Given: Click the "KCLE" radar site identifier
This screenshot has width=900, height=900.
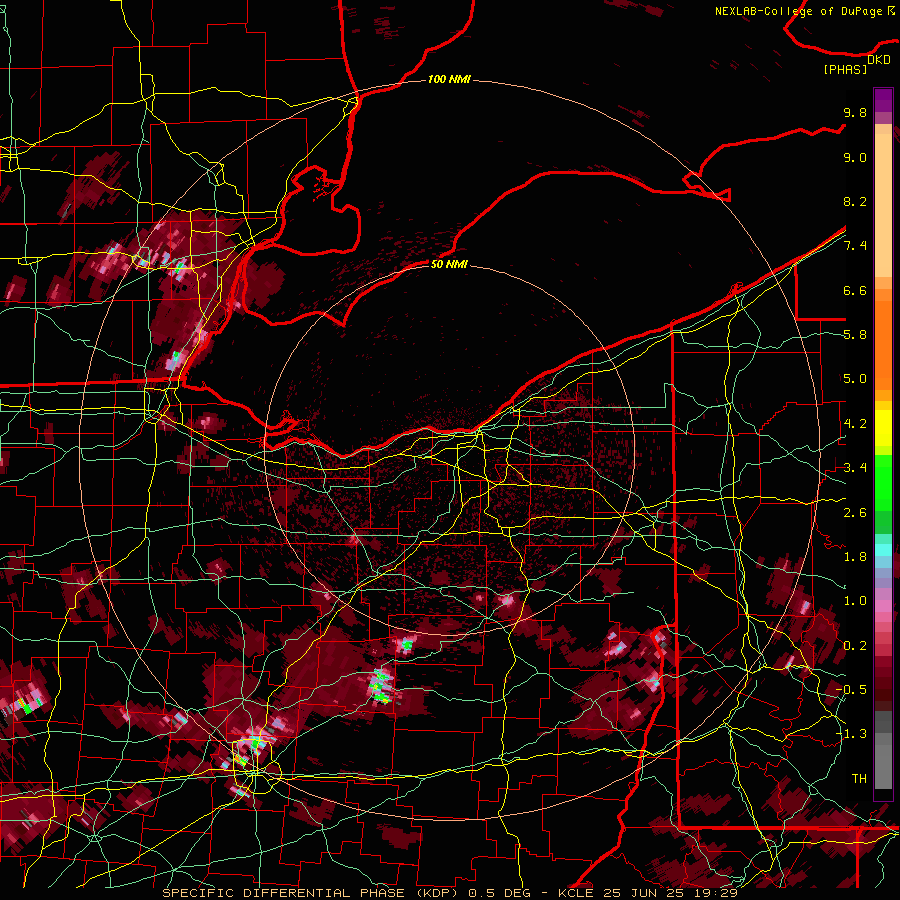Looking at the screenshot, I should coord(575,893).
